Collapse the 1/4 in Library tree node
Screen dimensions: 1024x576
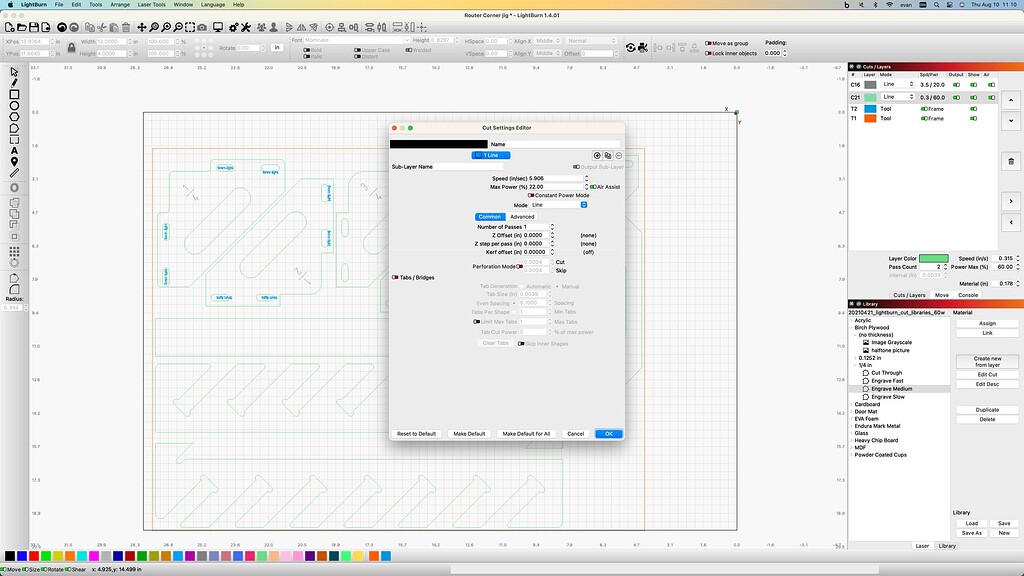pyautogui.click(x=856, y=365)
